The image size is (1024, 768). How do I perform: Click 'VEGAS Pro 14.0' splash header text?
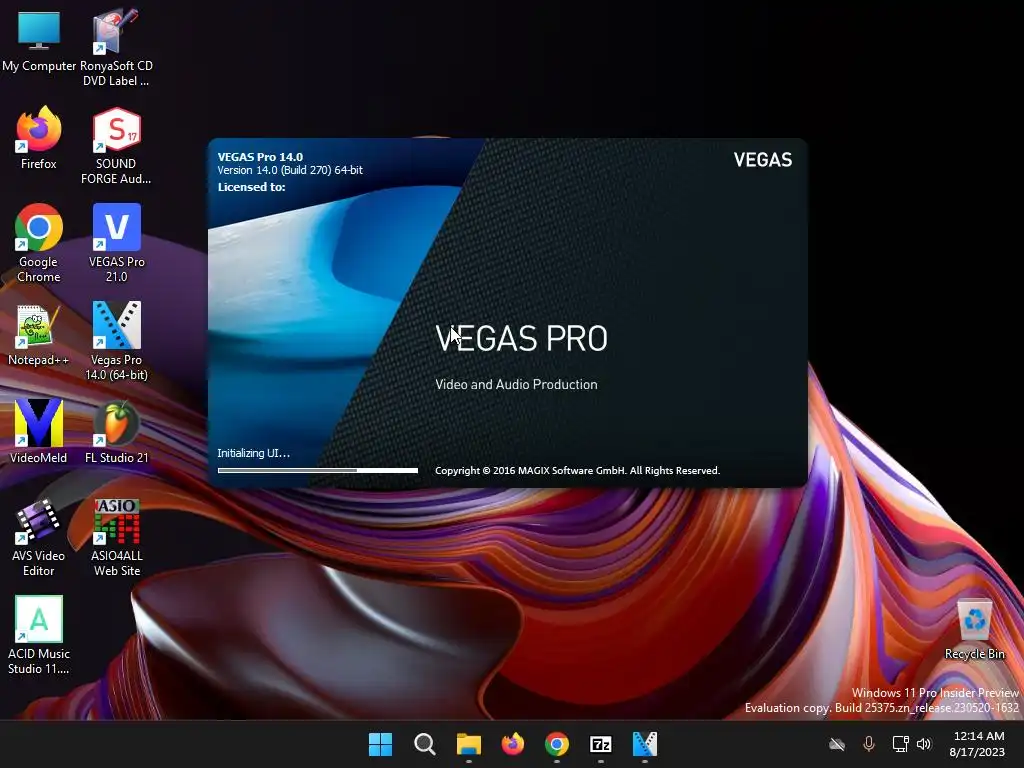coord(260,157)
